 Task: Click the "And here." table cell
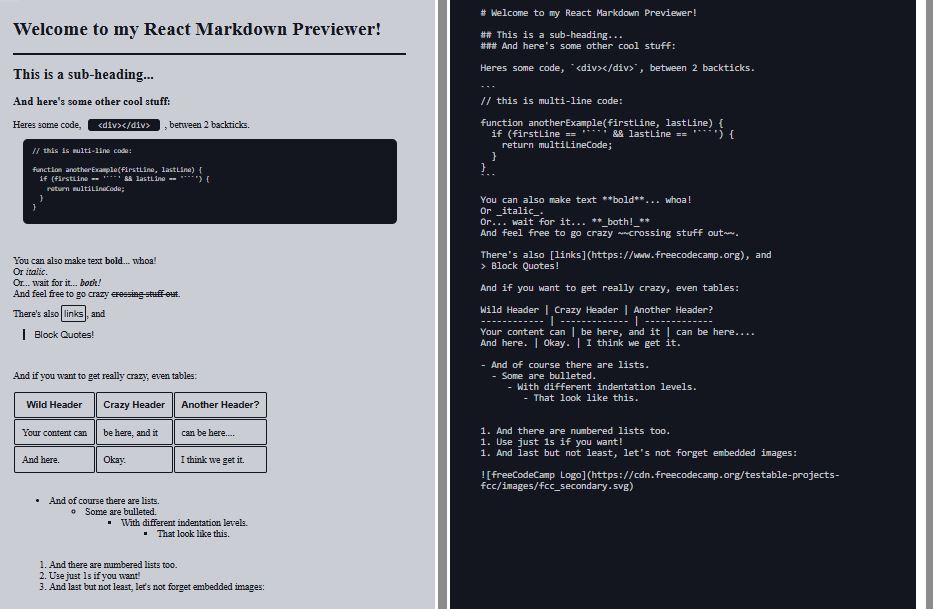(54, 460)
